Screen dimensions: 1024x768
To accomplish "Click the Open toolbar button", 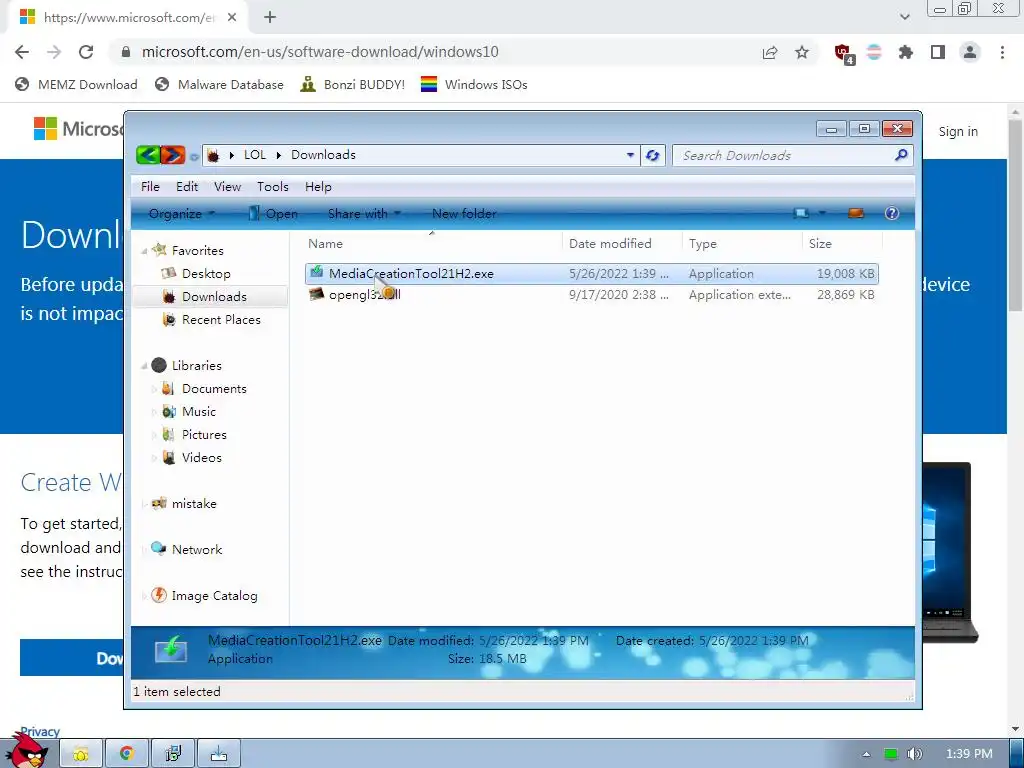I will (273, 214).
